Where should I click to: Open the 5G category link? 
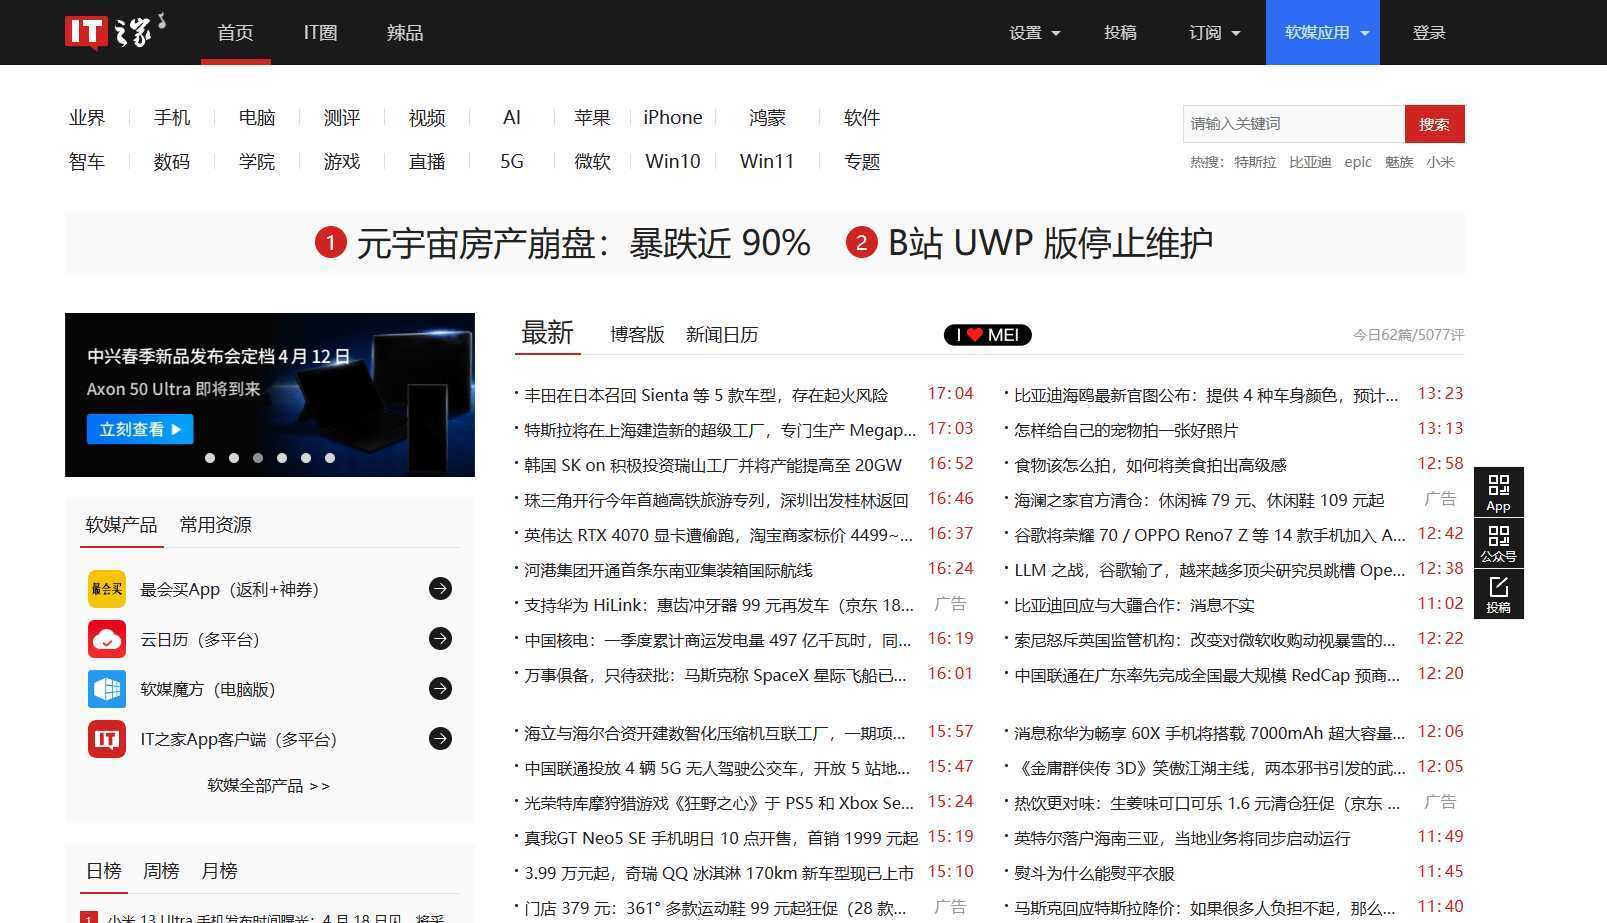coord(512,162)
